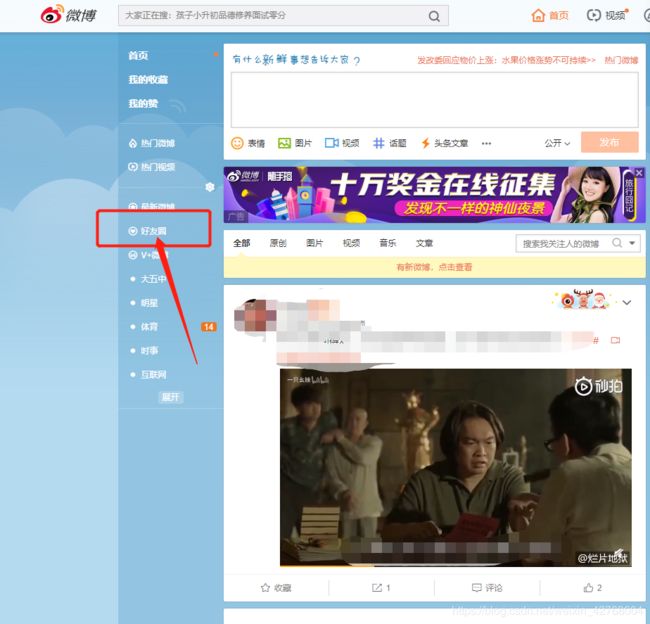Screen dimensions: 650x624
Task: Click the search magnifier icon in top bar
Action: [x=434, y=16]
